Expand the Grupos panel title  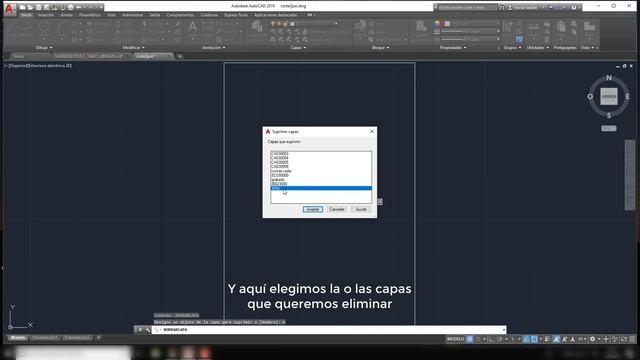point(512,48)
